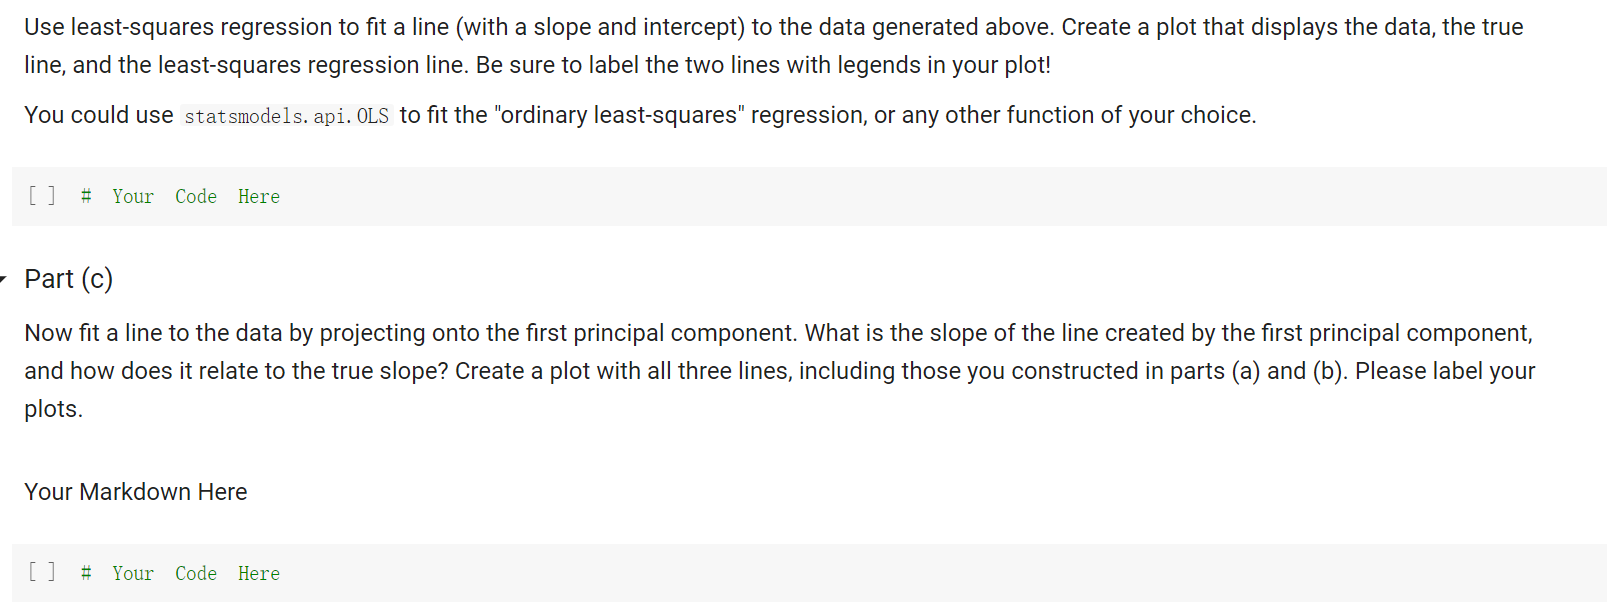Click the first "# Your Code Here" comment
This screenshot has width=1607, height=616.
click(182, 196)
